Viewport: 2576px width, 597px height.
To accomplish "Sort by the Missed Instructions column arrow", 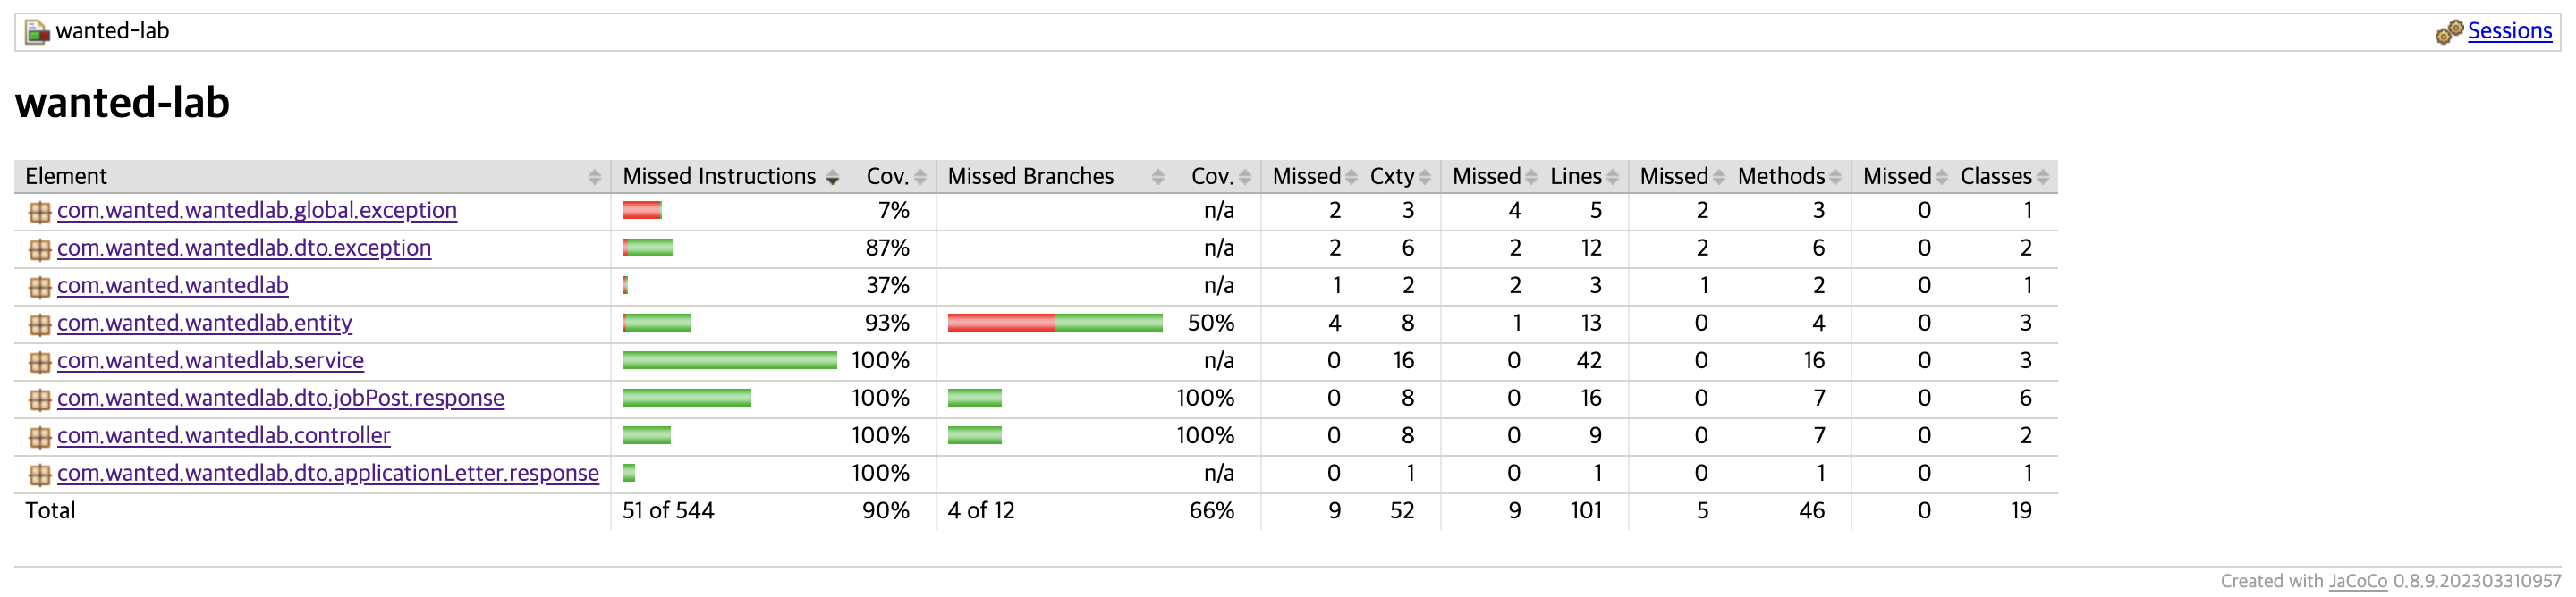I will (833, 176).
